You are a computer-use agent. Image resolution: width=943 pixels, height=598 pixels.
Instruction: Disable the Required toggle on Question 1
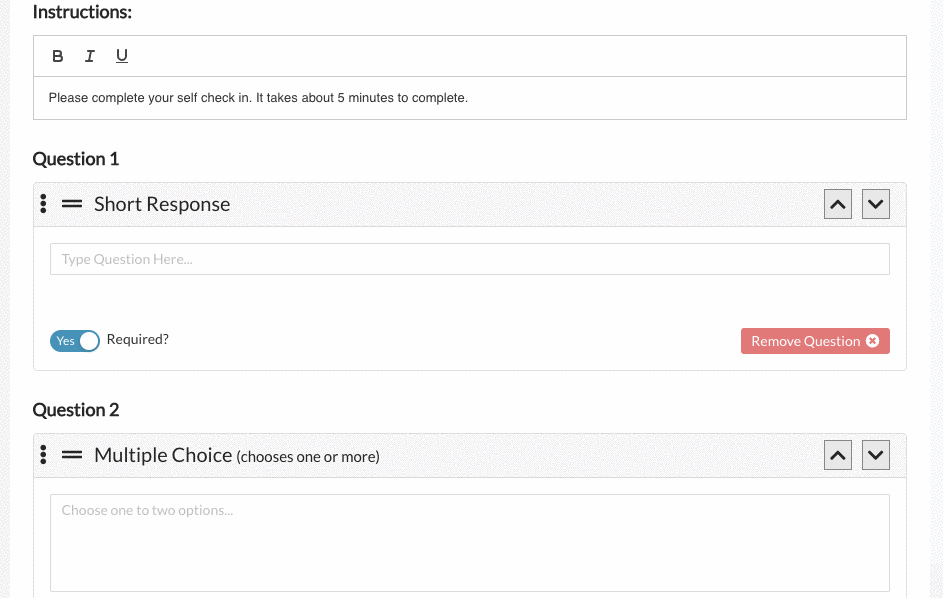[x=75, y=340]
